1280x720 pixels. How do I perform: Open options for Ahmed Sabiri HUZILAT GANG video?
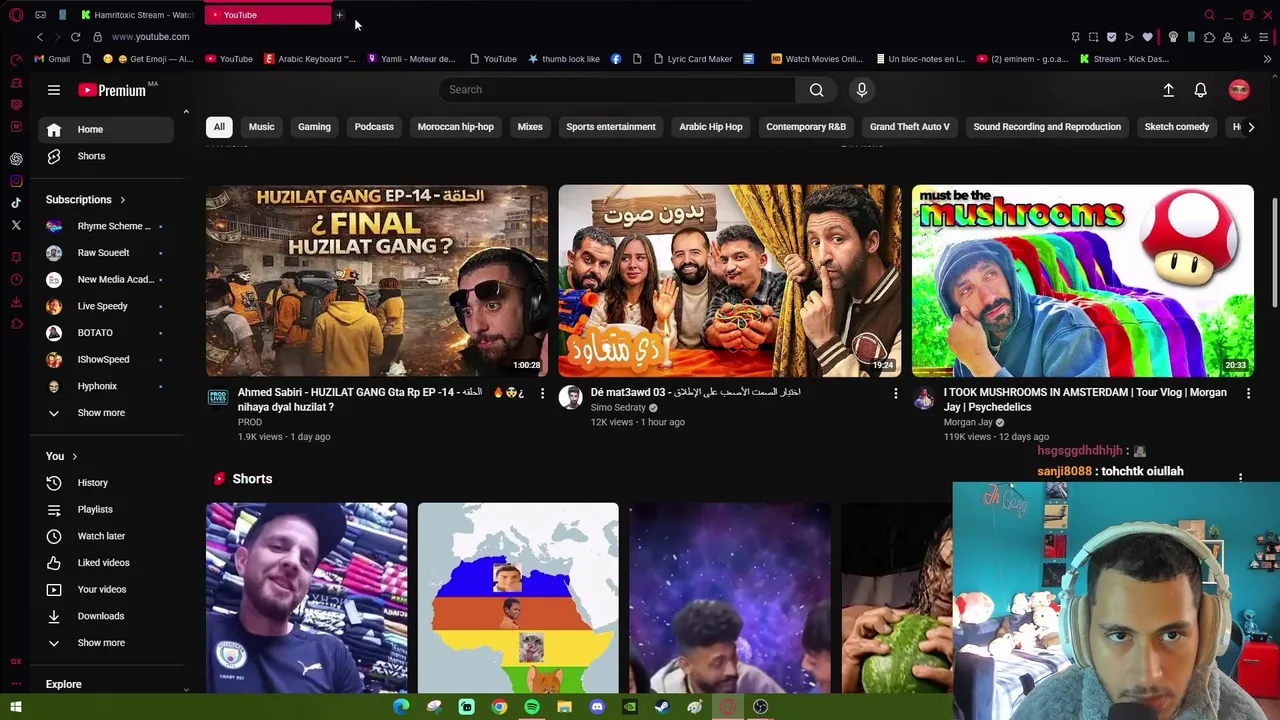(x=542, y=394)
